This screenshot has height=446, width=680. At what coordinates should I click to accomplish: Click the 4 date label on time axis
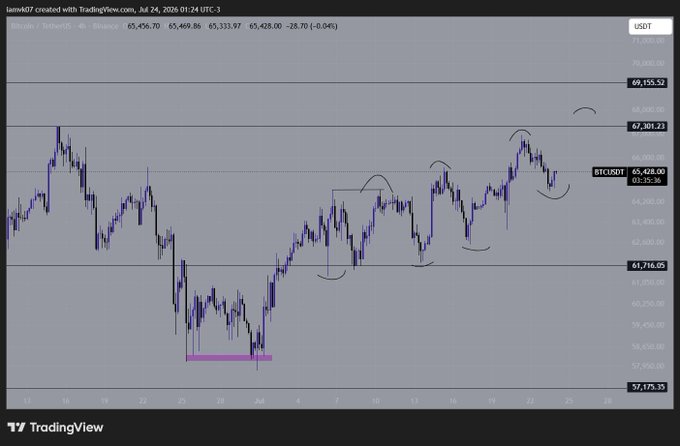(298, 401)
